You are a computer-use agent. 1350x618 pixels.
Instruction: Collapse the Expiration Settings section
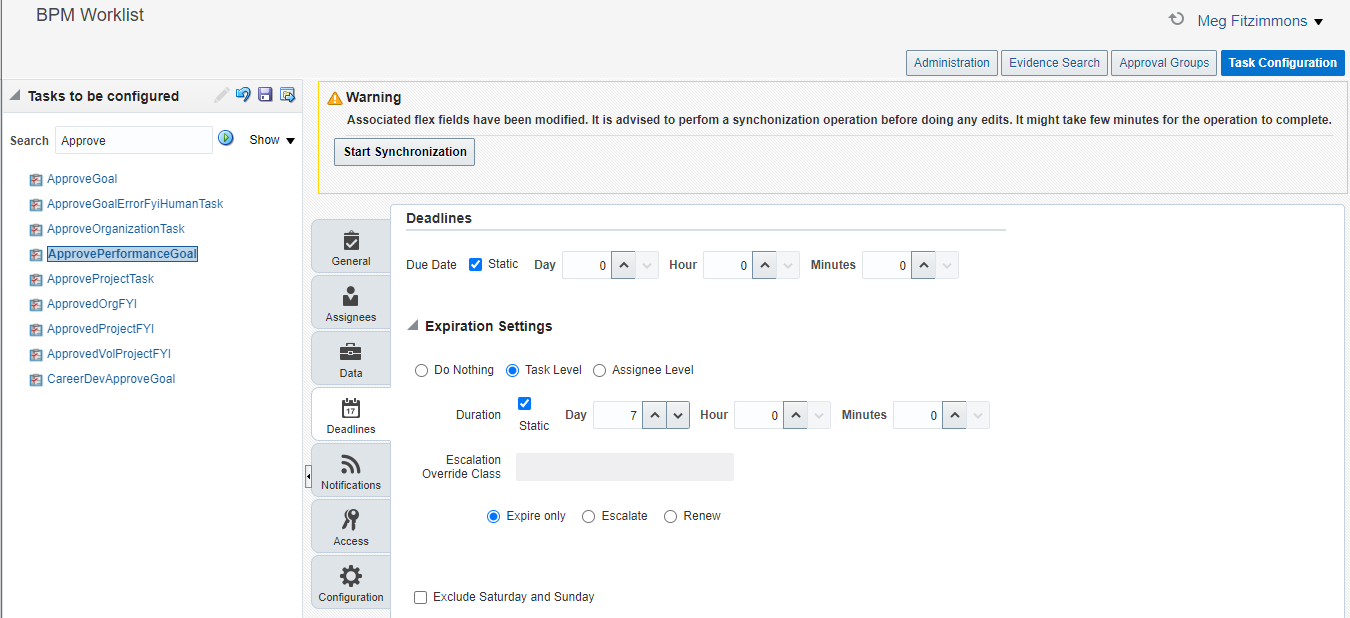[412, 325]
